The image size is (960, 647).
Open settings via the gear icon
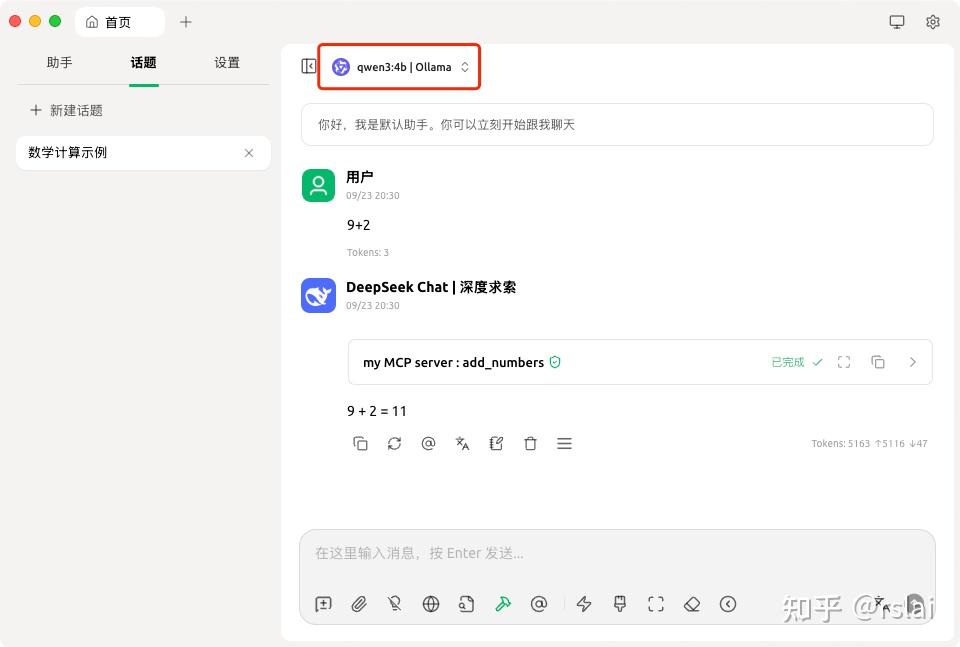coord(932,22)
